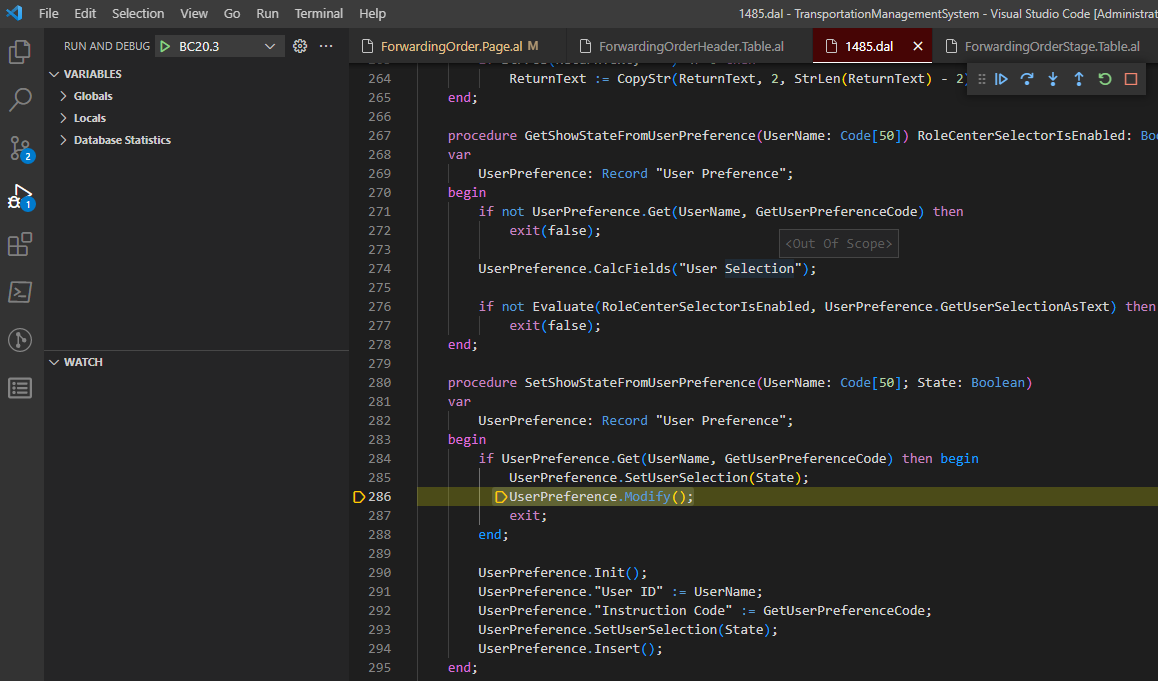This screenshot has height=681, width=1158.
Task: Click the breakpoint arrow on line 286
Action: [x=359, y=497]
